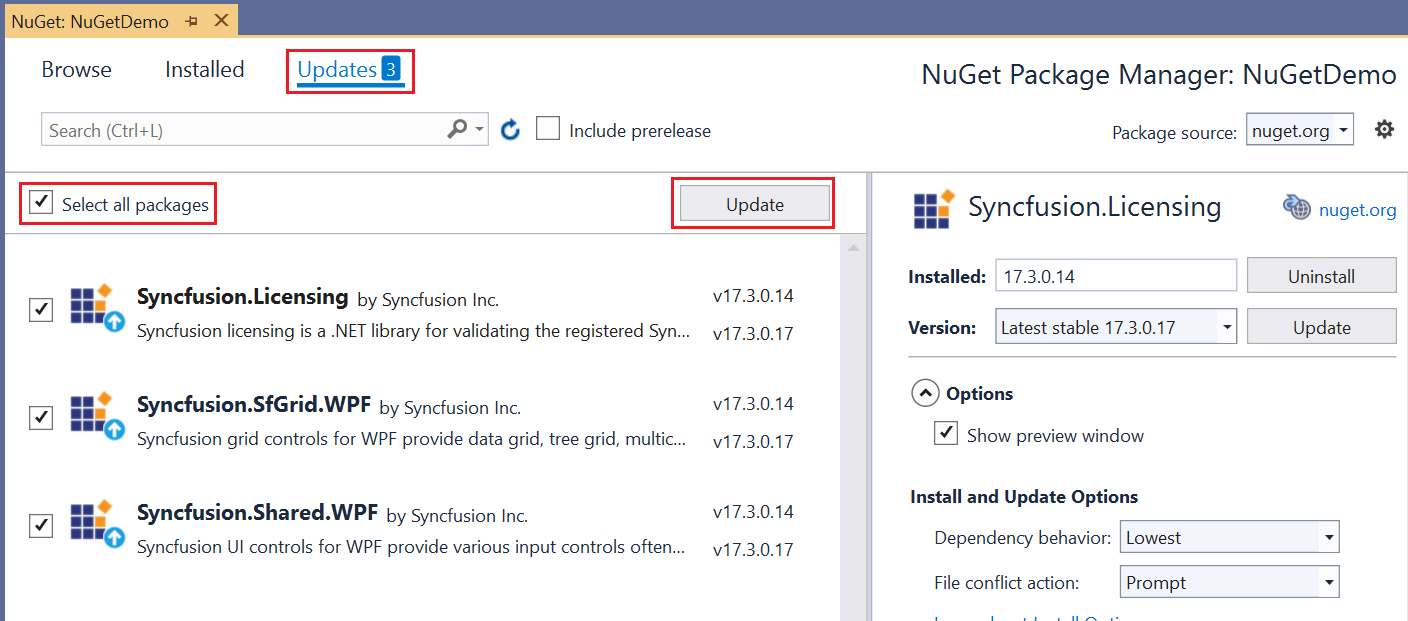This screenshot has width=1408, height=621.
Task: Collapse the Options section
Action: 925,393
